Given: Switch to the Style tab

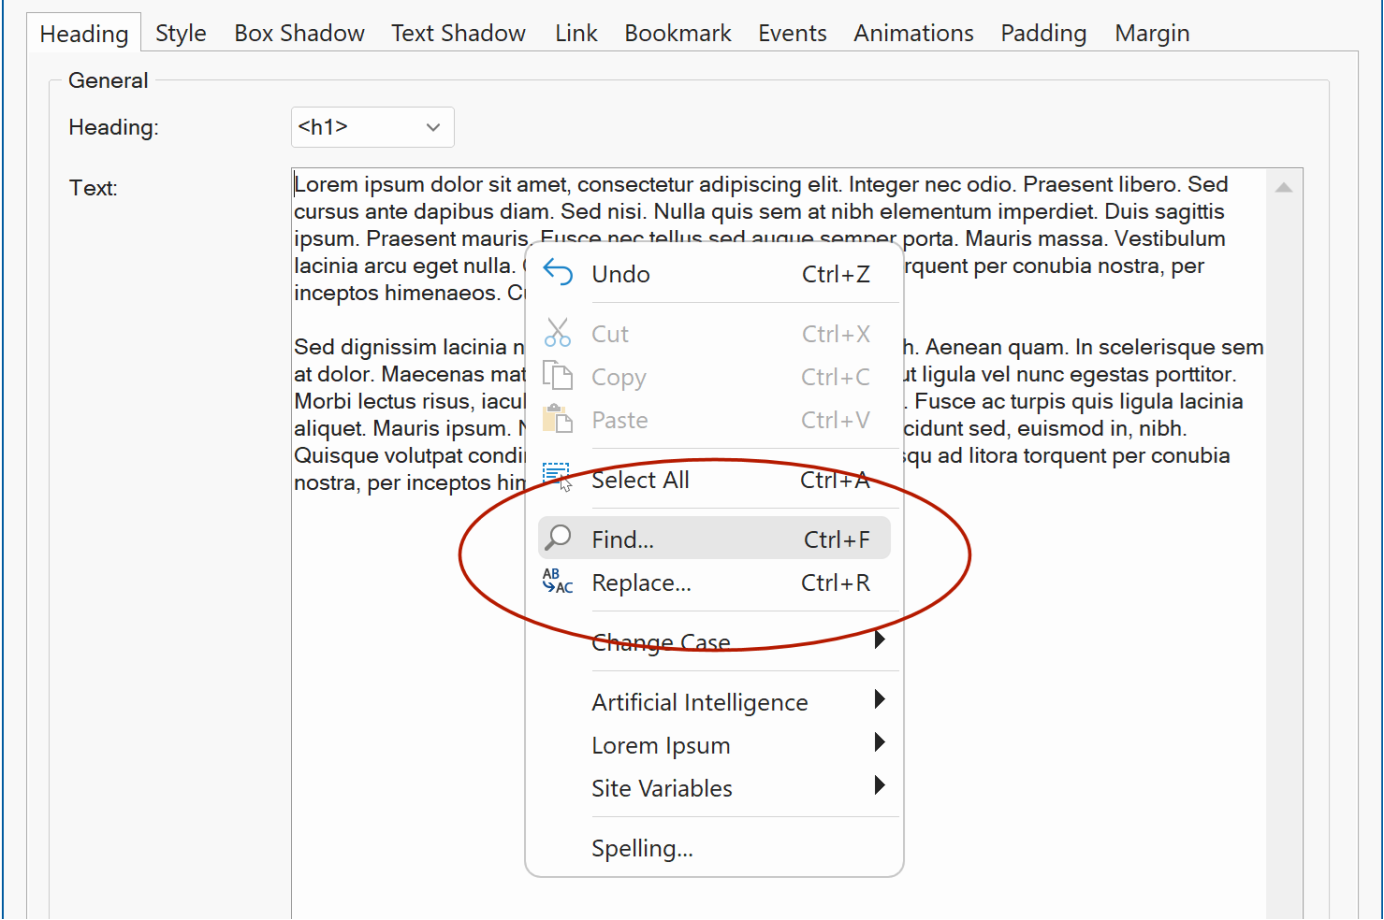Looking at the screenshot, I should (181, 33).
